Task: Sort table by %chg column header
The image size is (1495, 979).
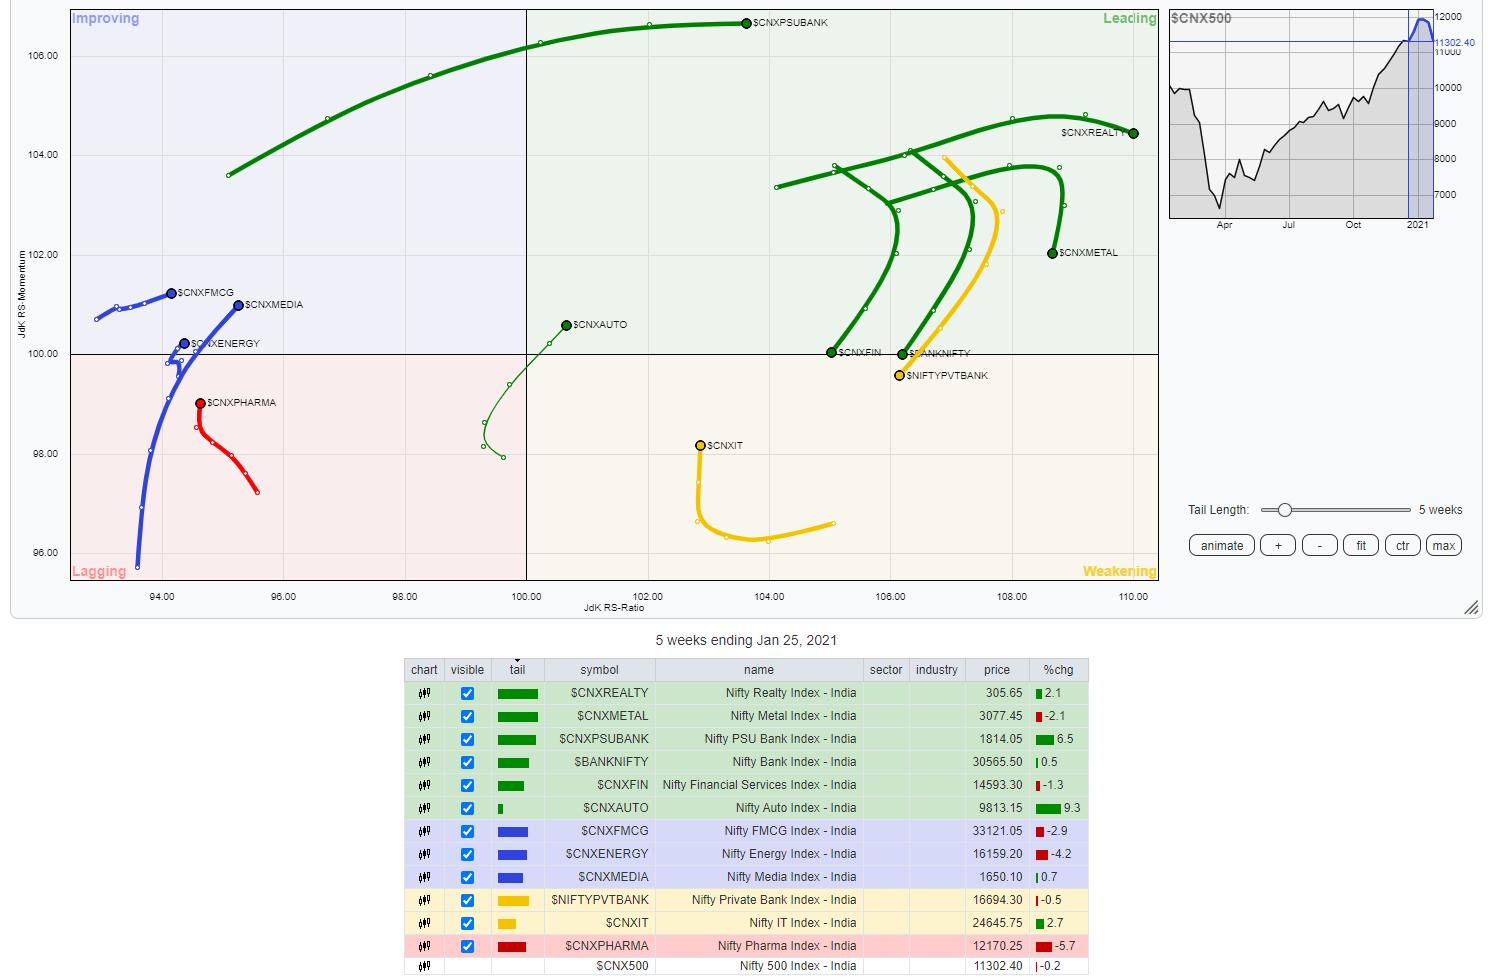Action: click(x=1058, y=670)
